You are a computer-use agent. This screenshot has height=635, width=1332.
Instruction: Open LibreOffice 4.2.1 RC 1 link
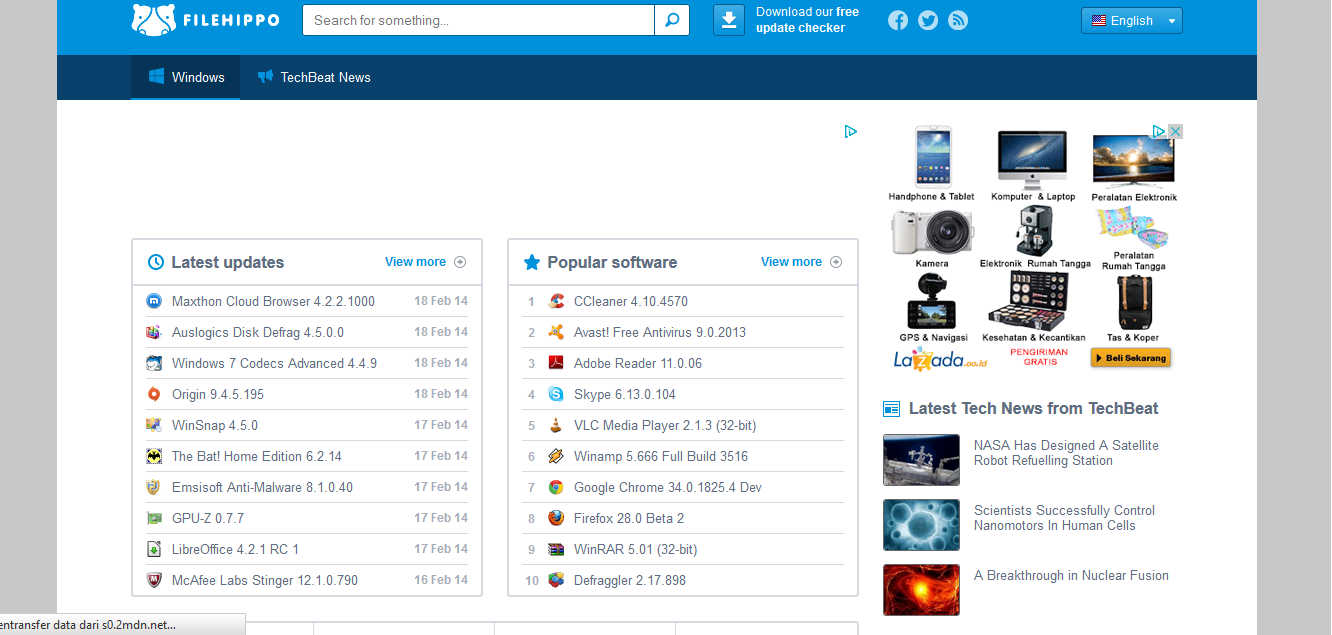235,549
